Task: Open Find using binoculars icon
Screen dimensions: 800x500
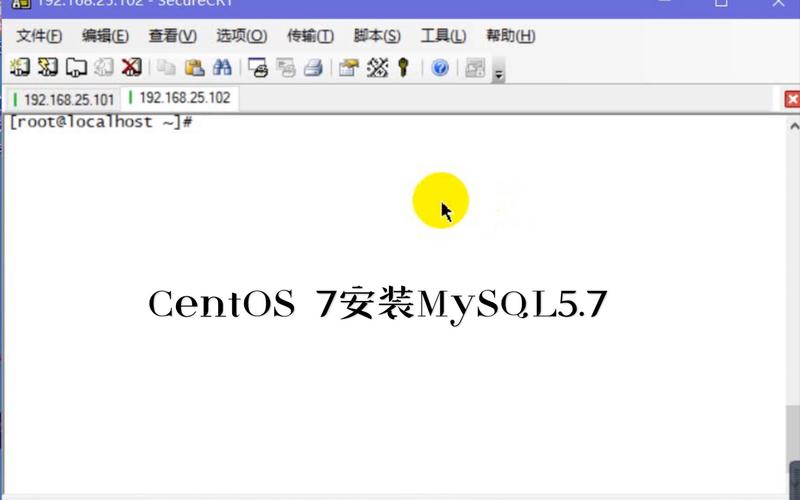Action: pos(222,67)
